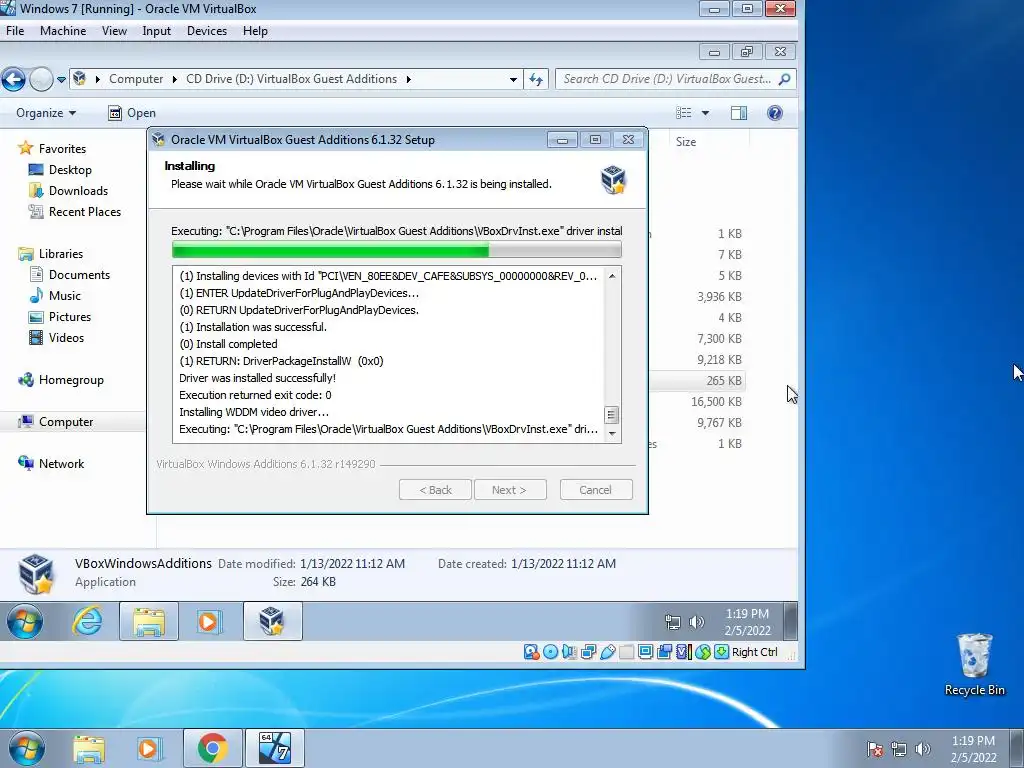Click the keyboard capture arrow icon
The width and height of the screenshot is (1024, 768).
click(x=721, y=652)
